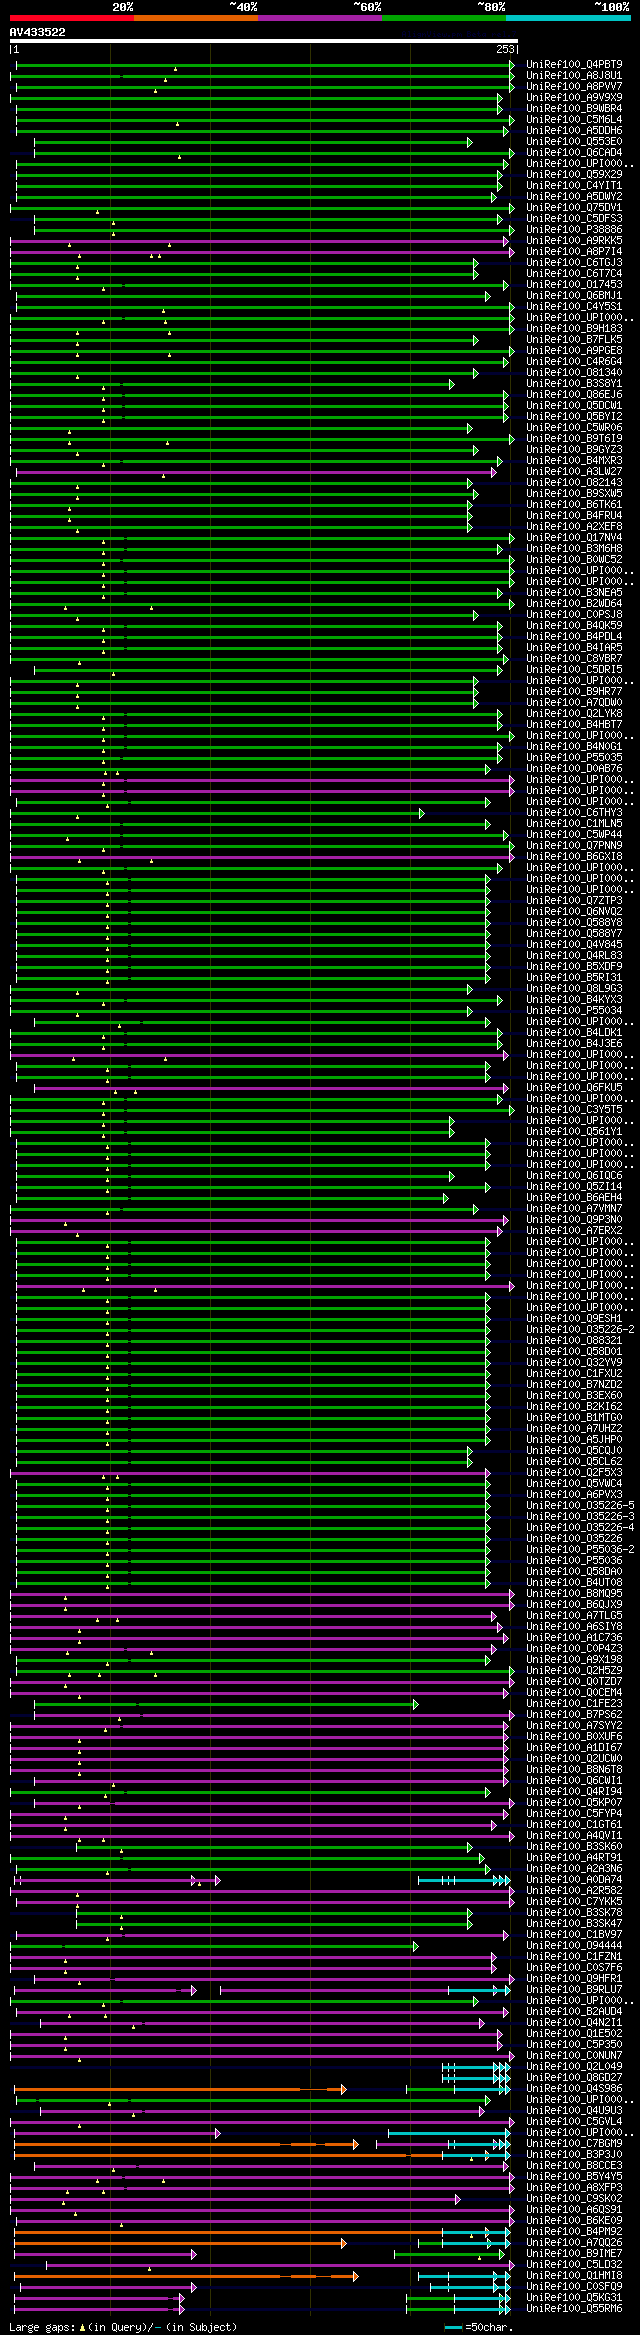Open hit UniRef100_Q75DV1
Viewport: 640px width, 2335px height.
point(574,207)
